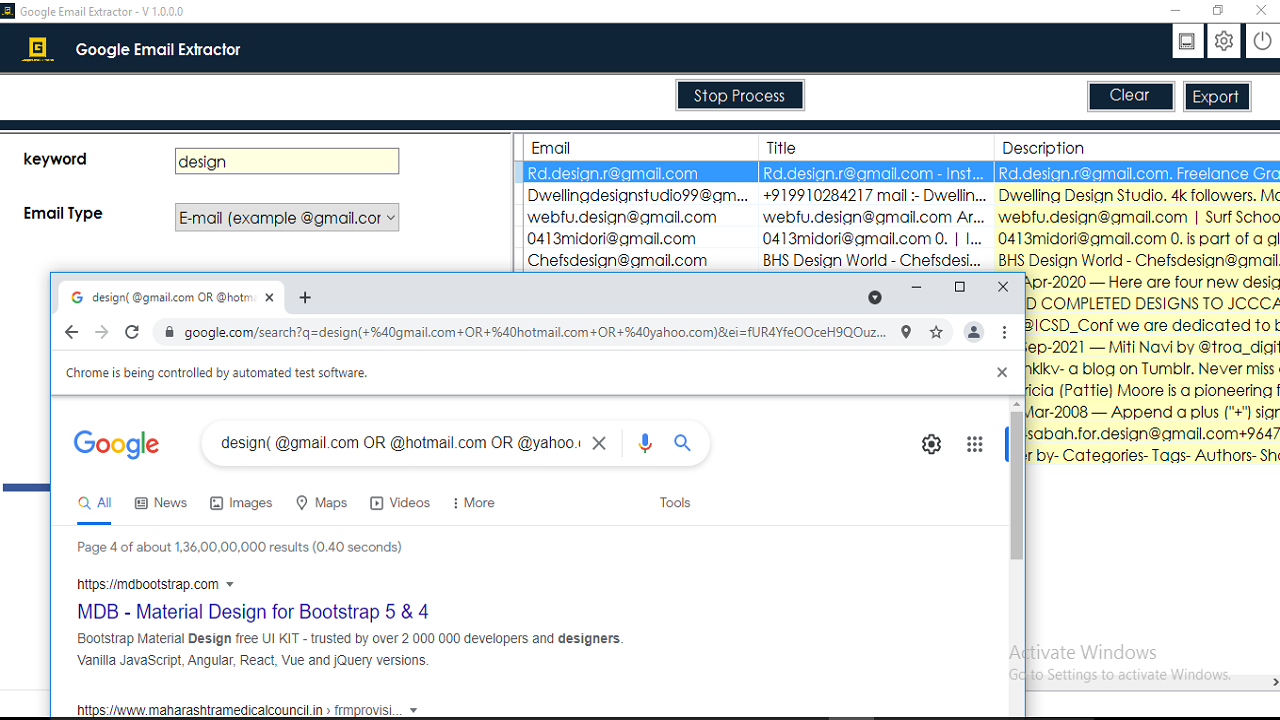Expand the mdbootstrap.com result arrow

pos(229,584)
